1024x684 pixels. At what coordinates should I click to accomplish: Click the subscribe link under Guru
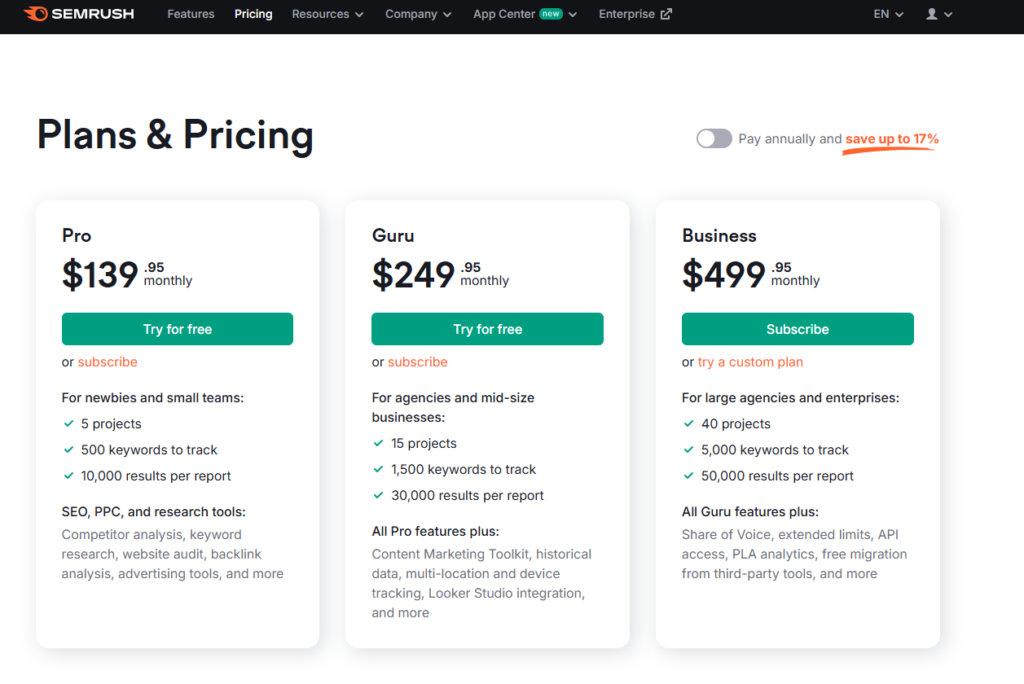click(417, 362)
